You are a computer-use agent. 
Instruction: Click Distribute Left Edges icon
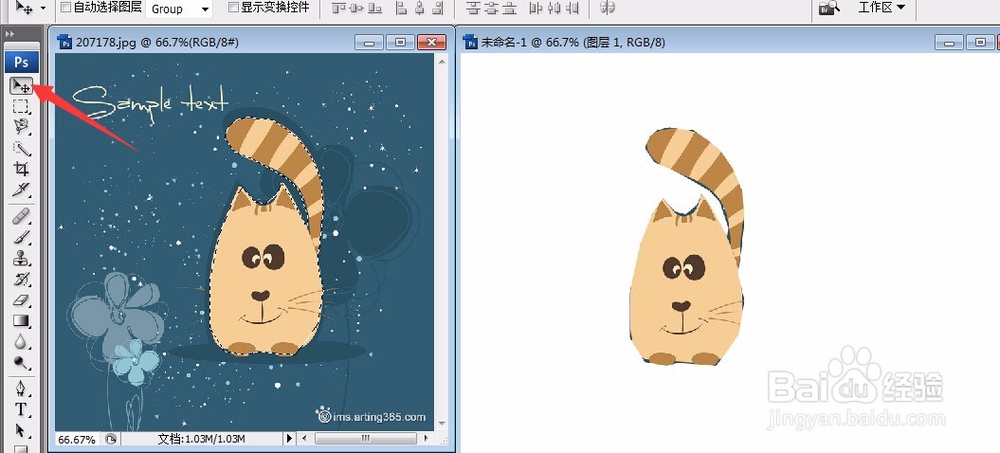click(x=536, y=8)
